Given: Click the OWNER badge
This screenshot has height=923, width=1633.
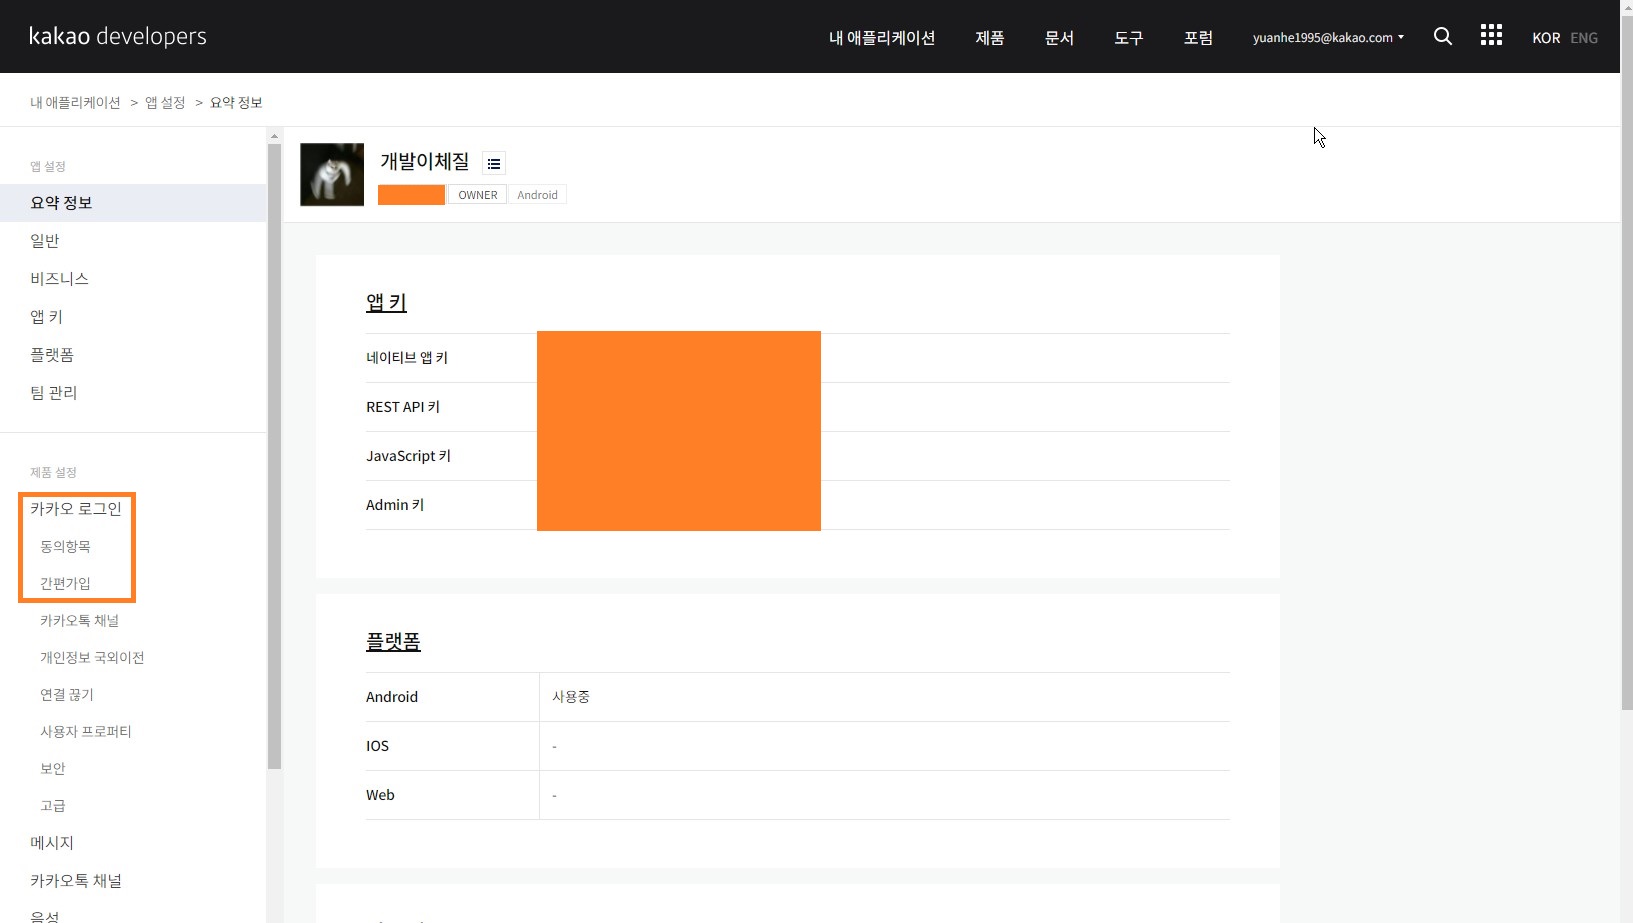Looking at the screenshot, I should 478,195.
